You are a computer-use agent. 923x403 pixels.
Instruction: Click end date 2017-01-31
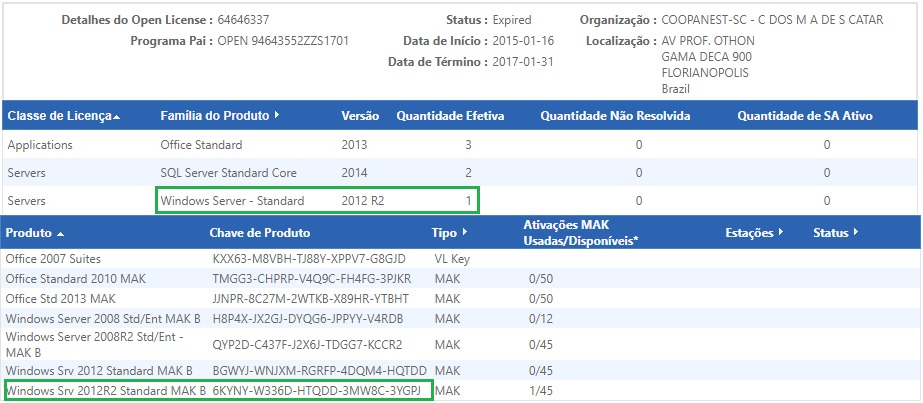523,62
